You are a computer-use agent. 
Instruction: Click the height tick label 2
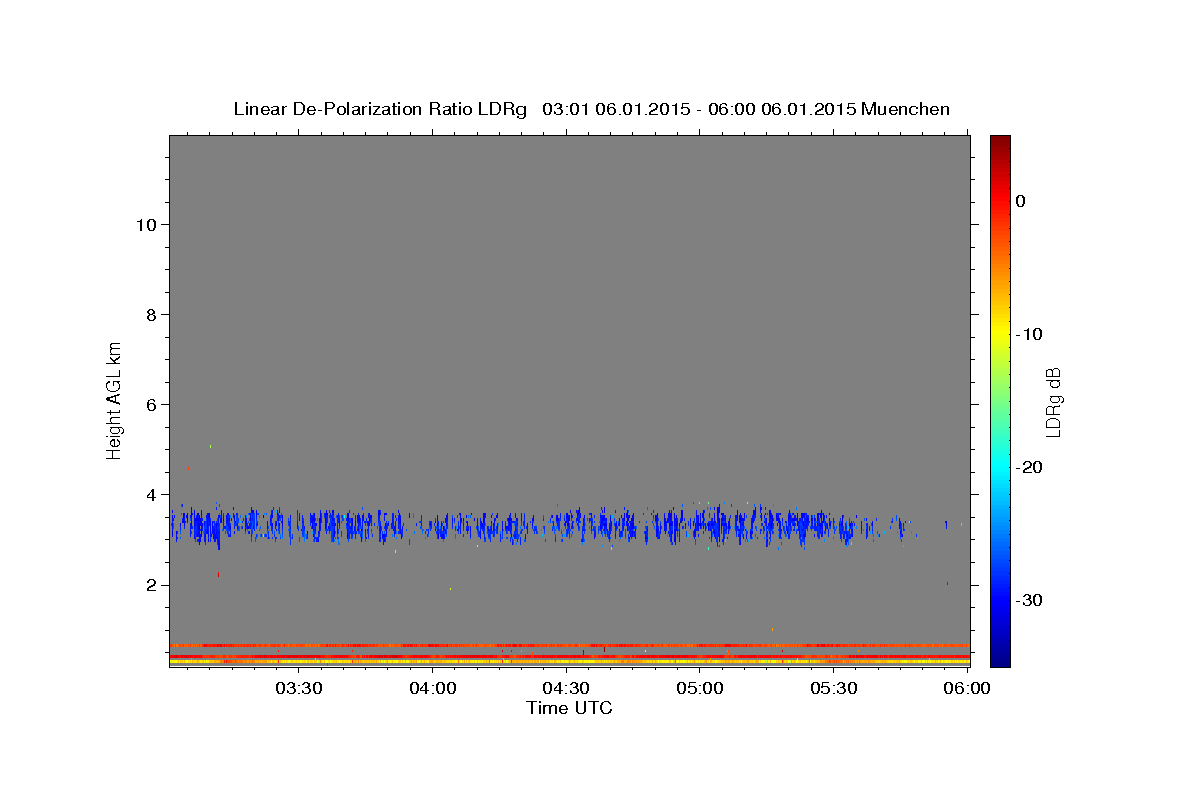[x=153, y=585]
